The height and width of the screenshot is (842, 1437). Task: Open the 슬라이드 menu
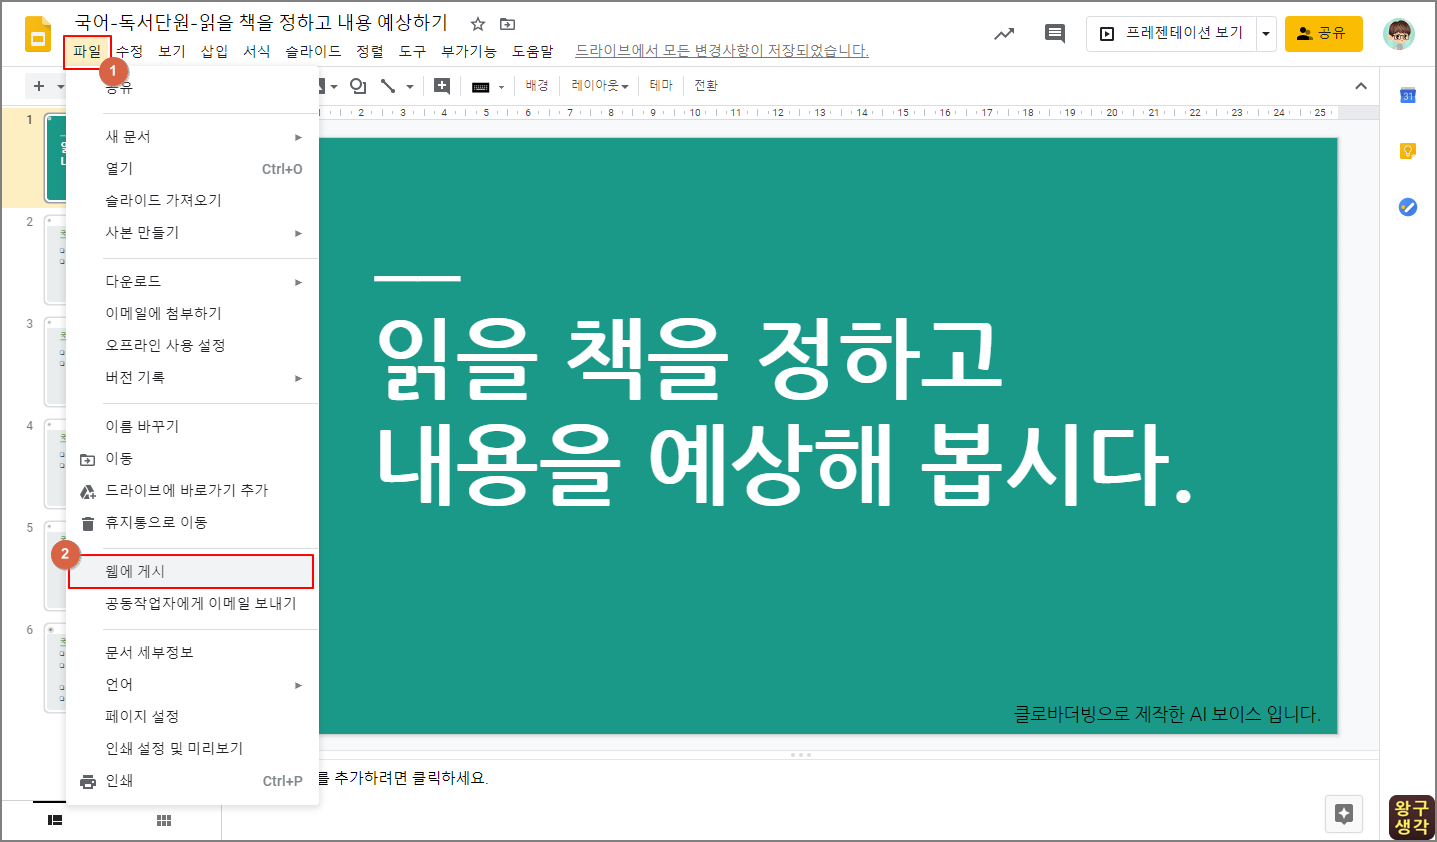313,51
